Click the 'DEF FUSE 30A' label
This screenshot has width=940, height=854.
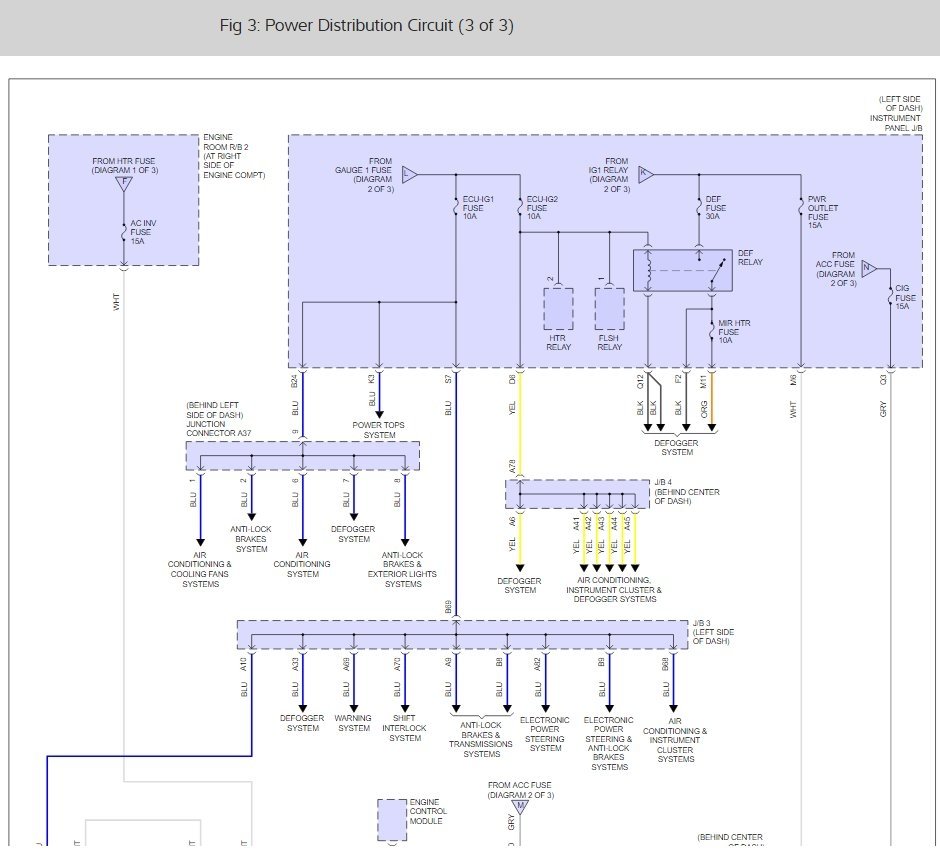pyautogui.click(x=715, y=207)
